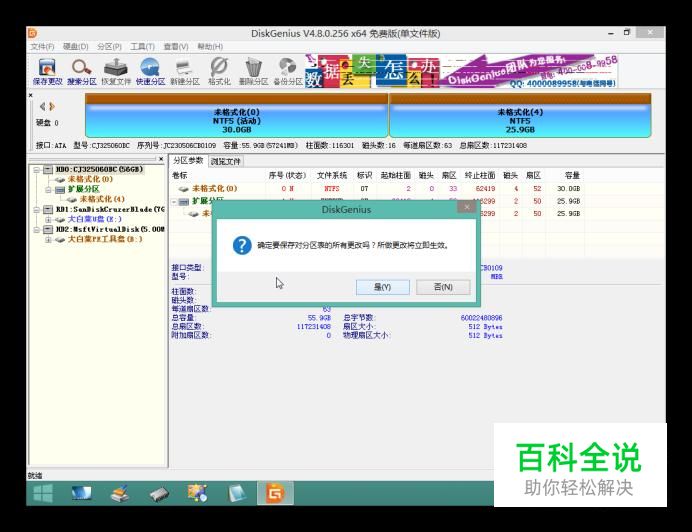Select the 未格式化(4) 25.9GB partition block
Screen dimensions: 692x532
[520, 116]
